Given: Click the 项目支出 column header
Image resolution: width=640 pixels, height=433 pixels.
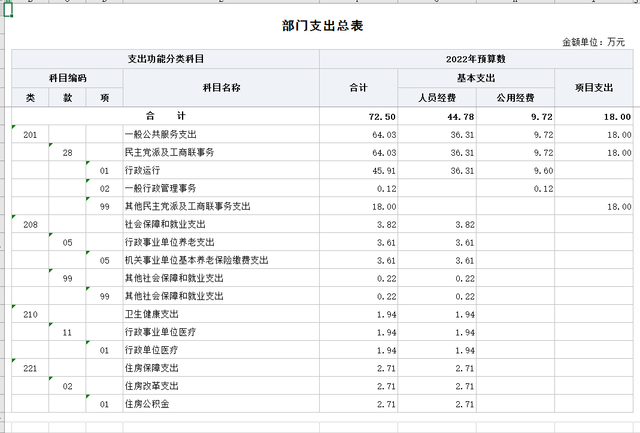Looking at the screenshot, I should pyautogui.click(x=595, y=88).
